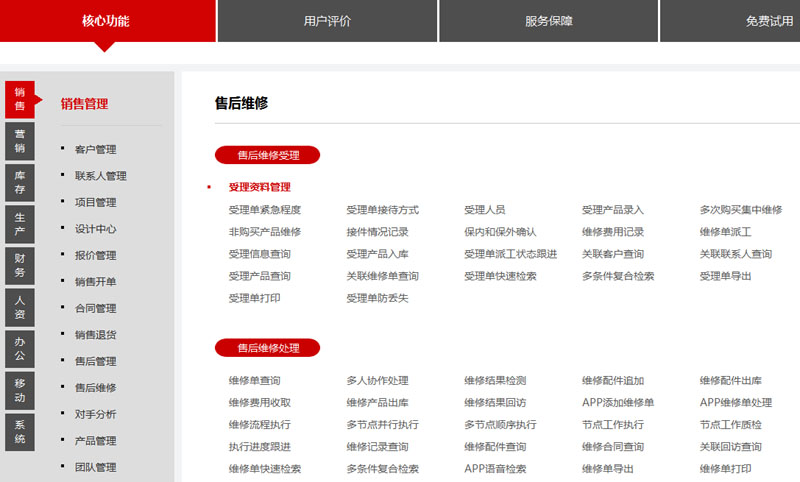Select the 营销 sidebar category
Viewport: 800px width, 482px height.
(20, 141)
